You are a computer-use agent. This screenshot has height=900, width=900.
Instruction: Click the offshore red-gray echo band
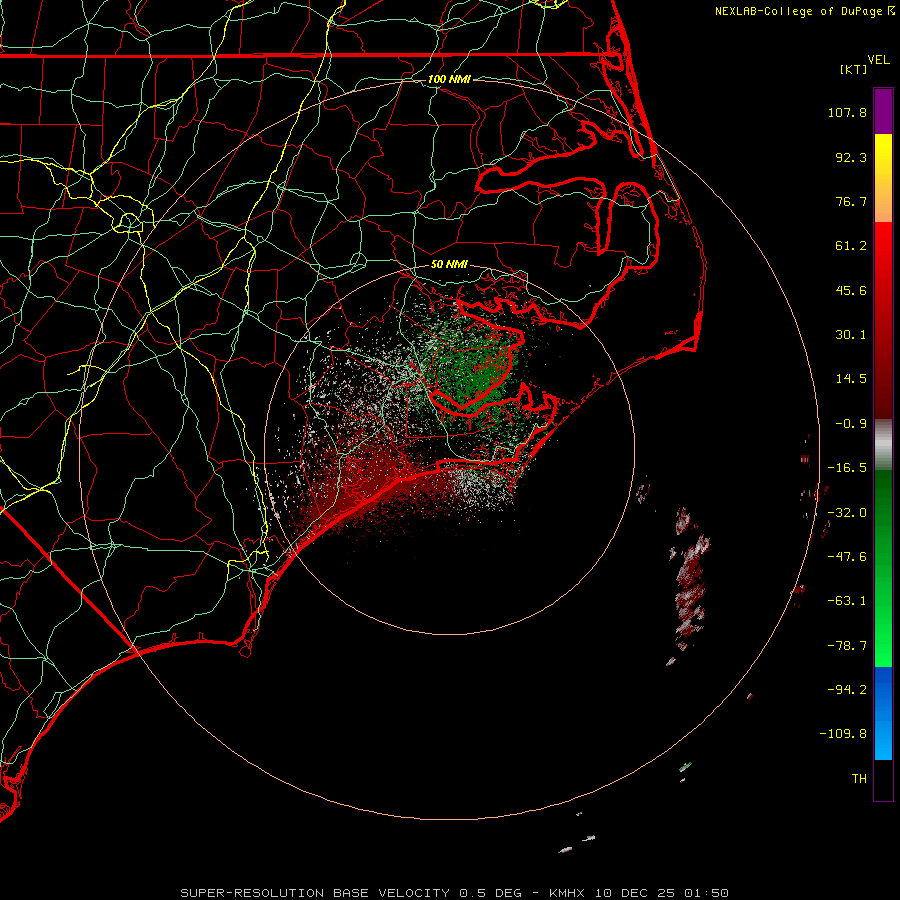coord(689,580)
